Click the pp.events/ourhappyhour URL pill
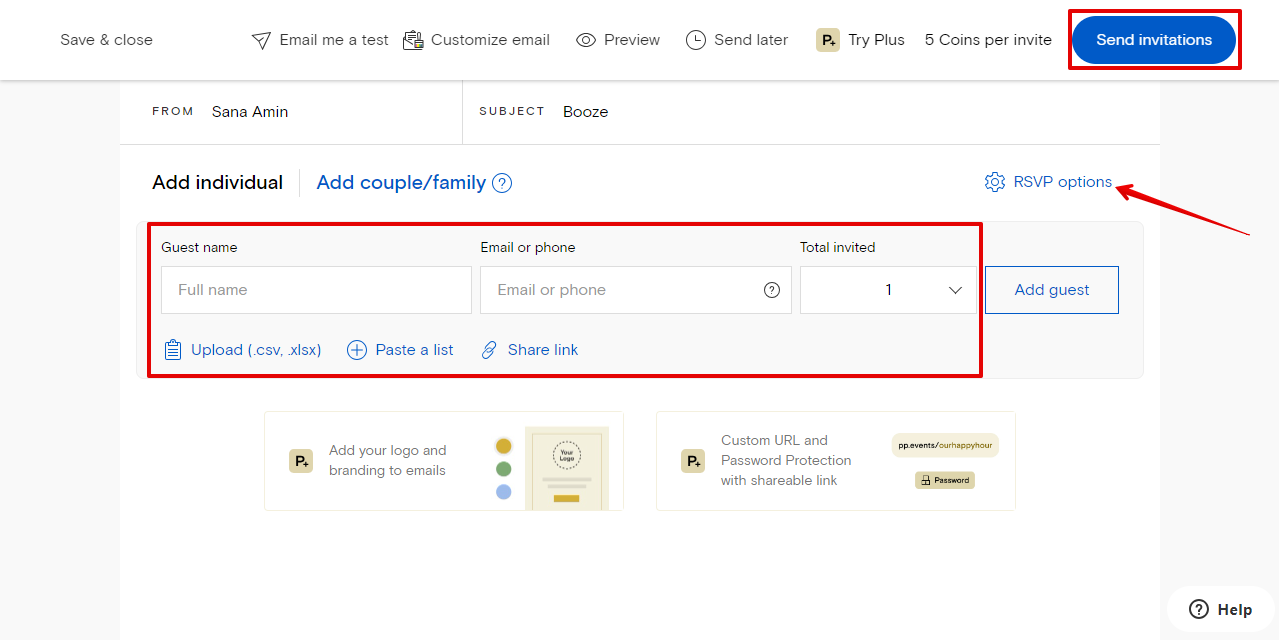 tap(945, 445)
